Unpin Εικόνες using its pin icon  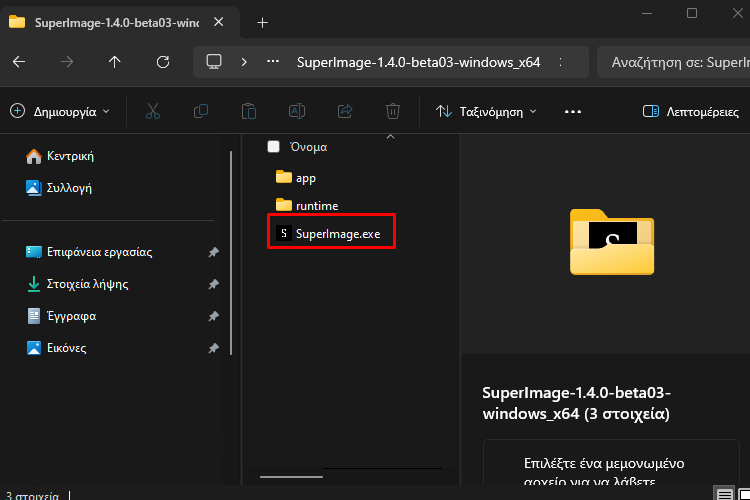coord(213,348)
